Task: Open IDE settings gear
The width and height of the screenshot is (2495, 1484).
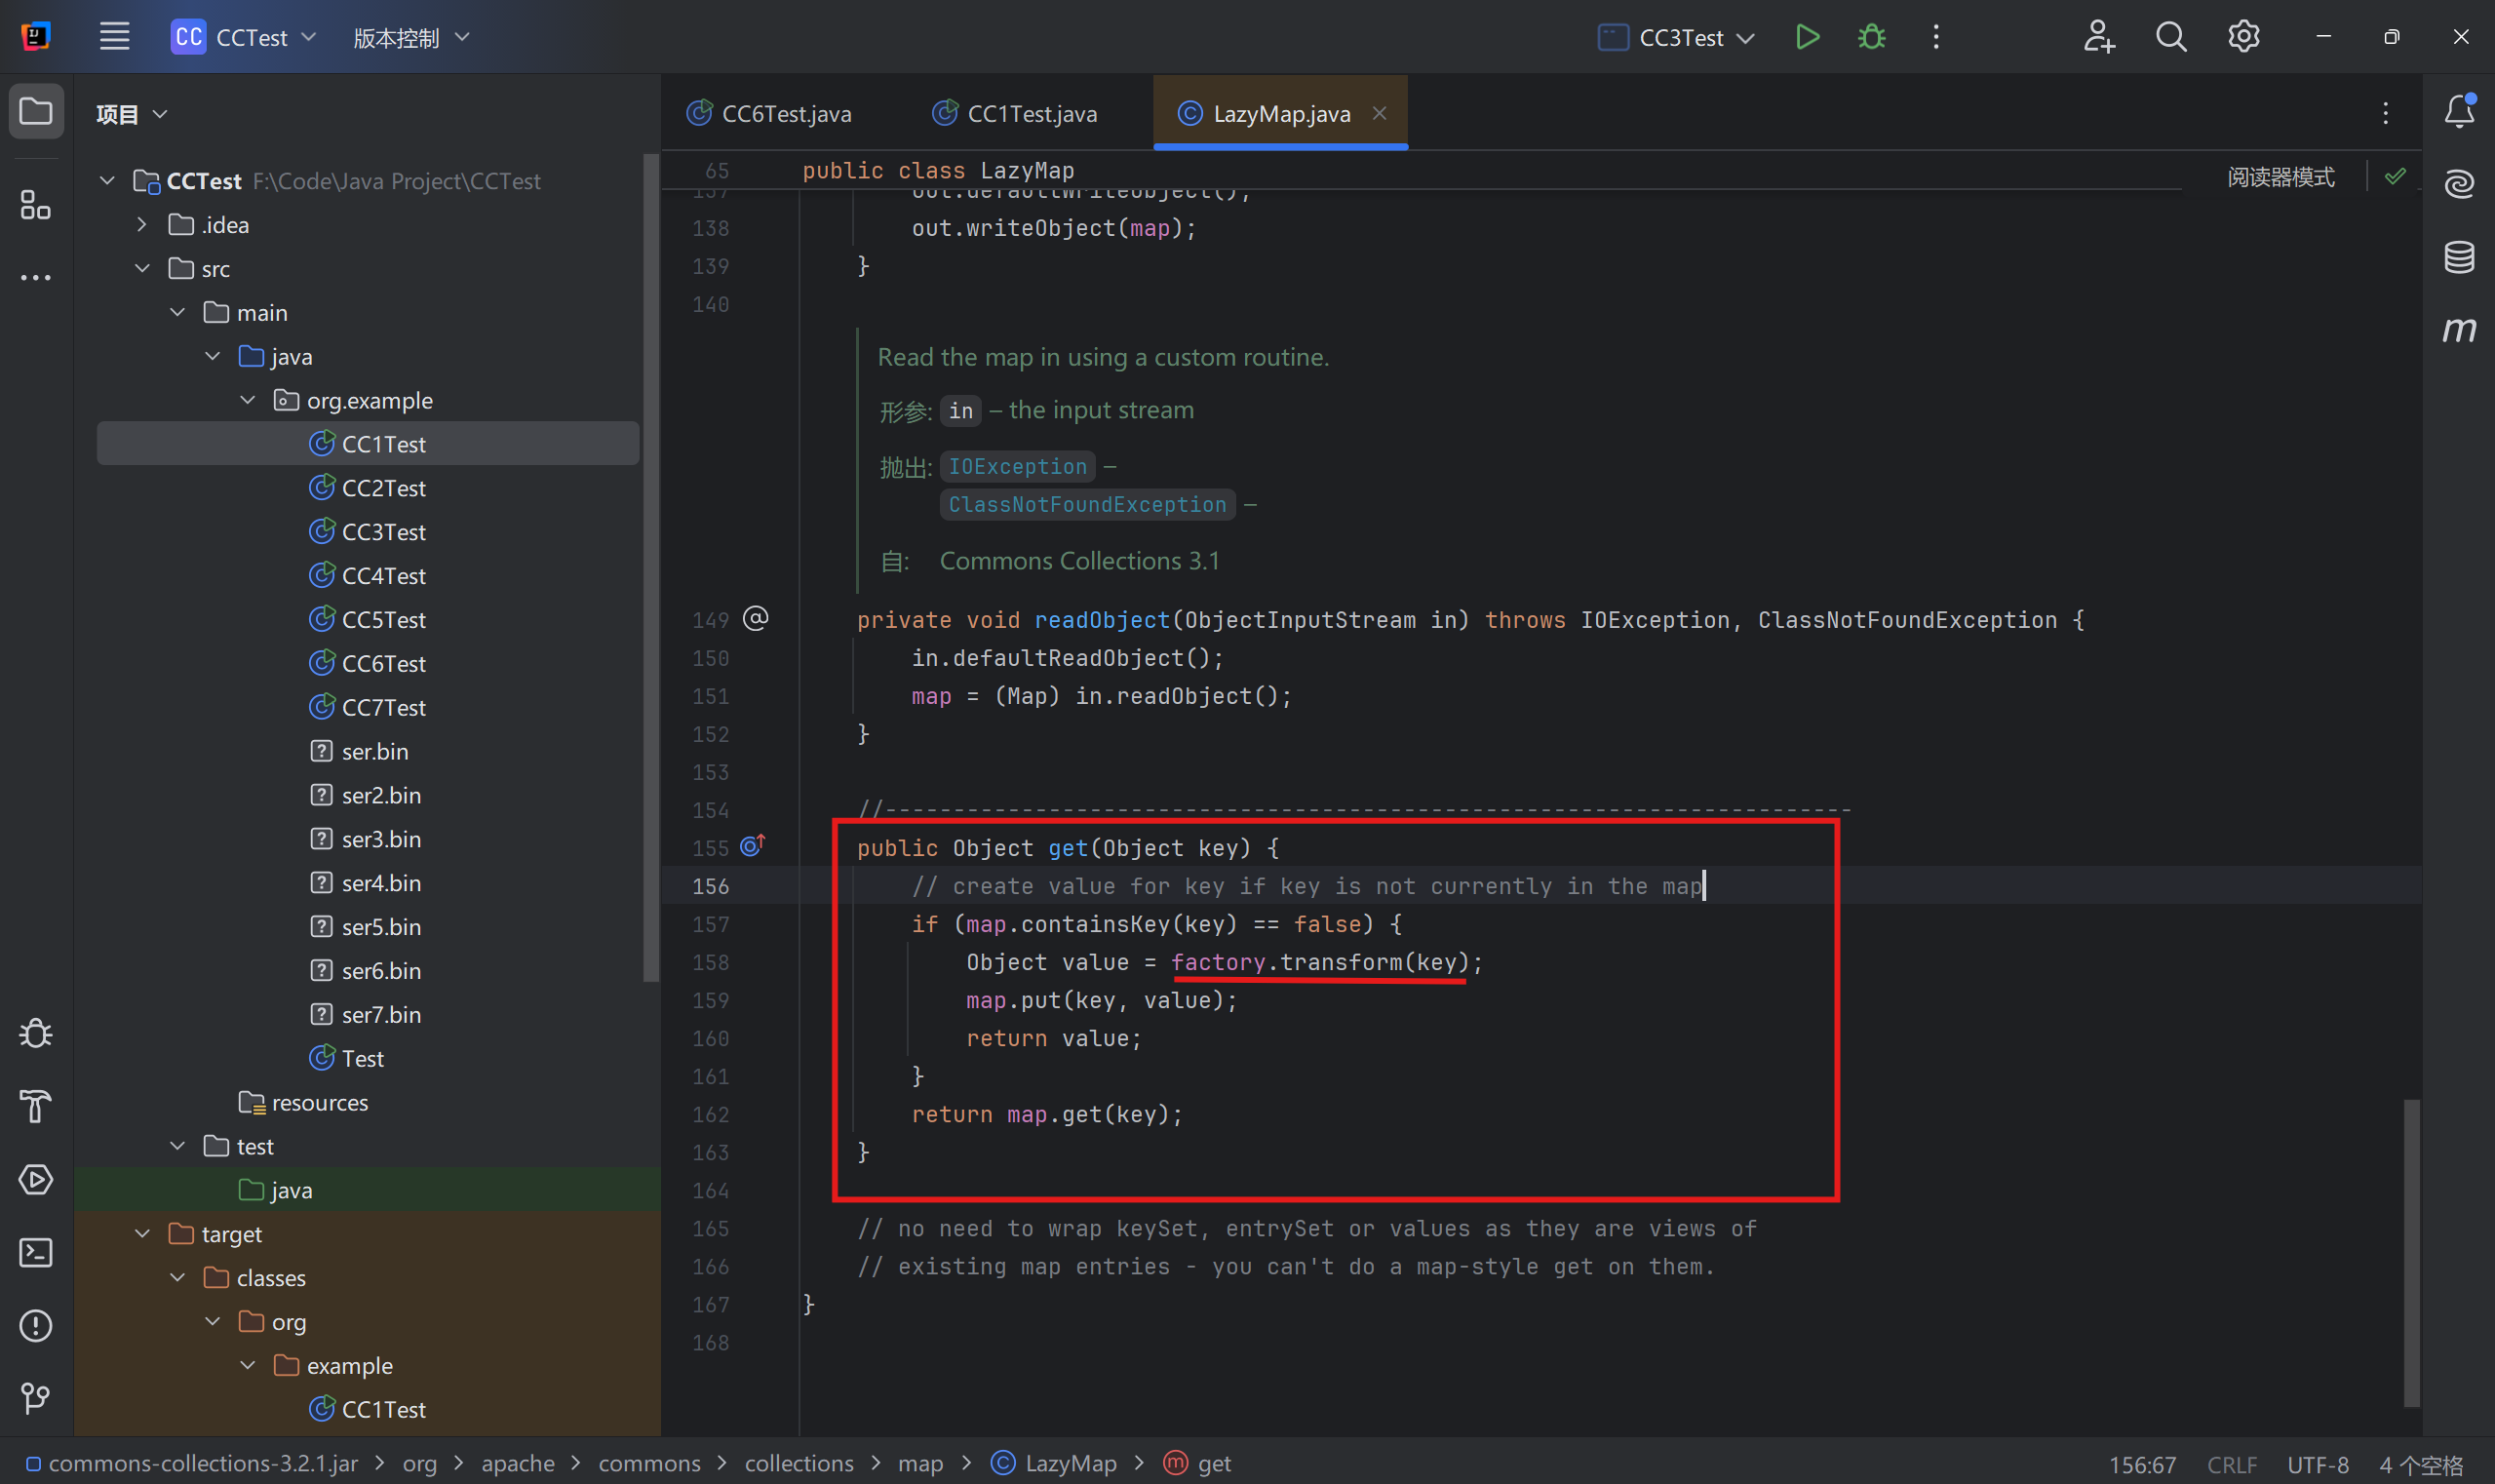Action: click(2244, 37)
